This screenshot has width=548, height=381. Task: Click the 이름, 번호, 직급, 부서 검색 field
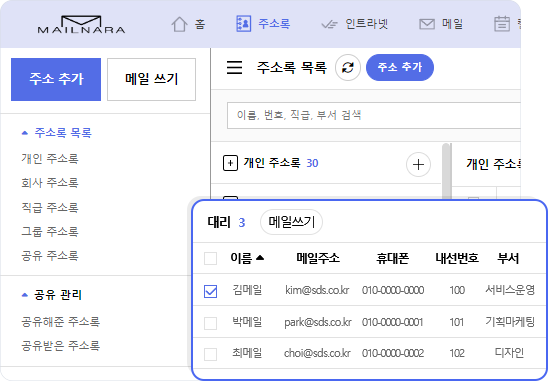374,115
